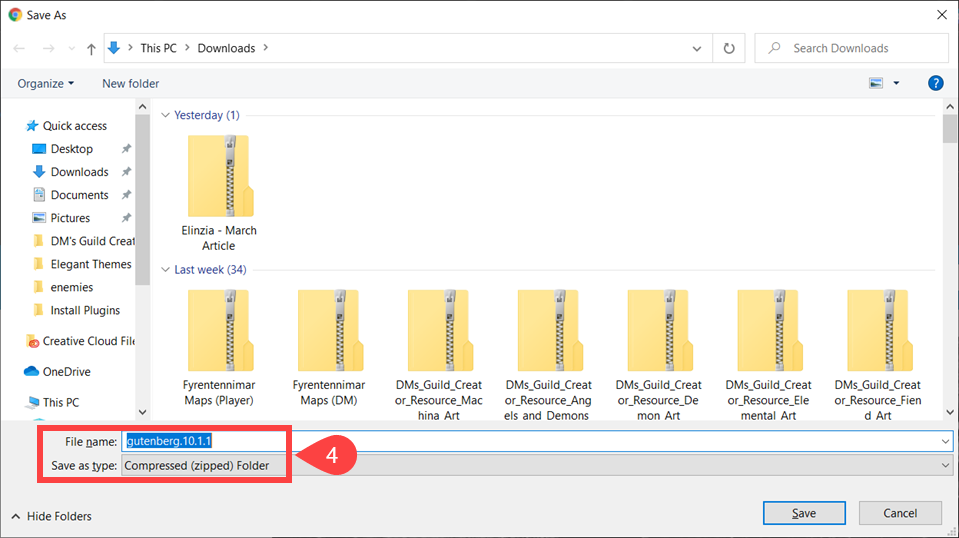959x538 pixels.
Task: Expand the File name history dropdown
Action: [945, 441]
